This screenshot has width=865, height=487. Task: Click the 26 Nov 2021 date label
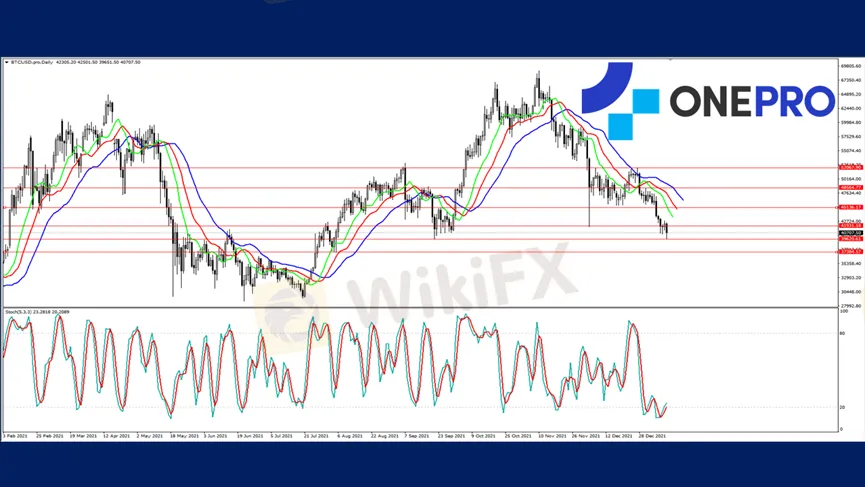[x=586, y=436]
